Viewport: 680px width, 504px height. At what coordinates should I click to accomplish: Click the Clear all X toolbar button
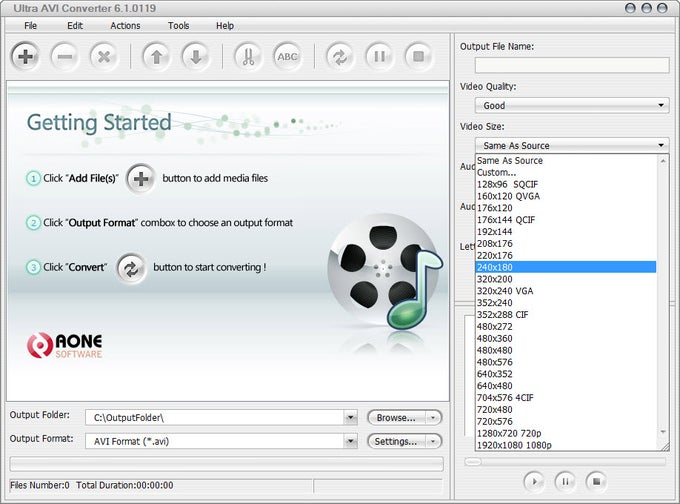104,56
